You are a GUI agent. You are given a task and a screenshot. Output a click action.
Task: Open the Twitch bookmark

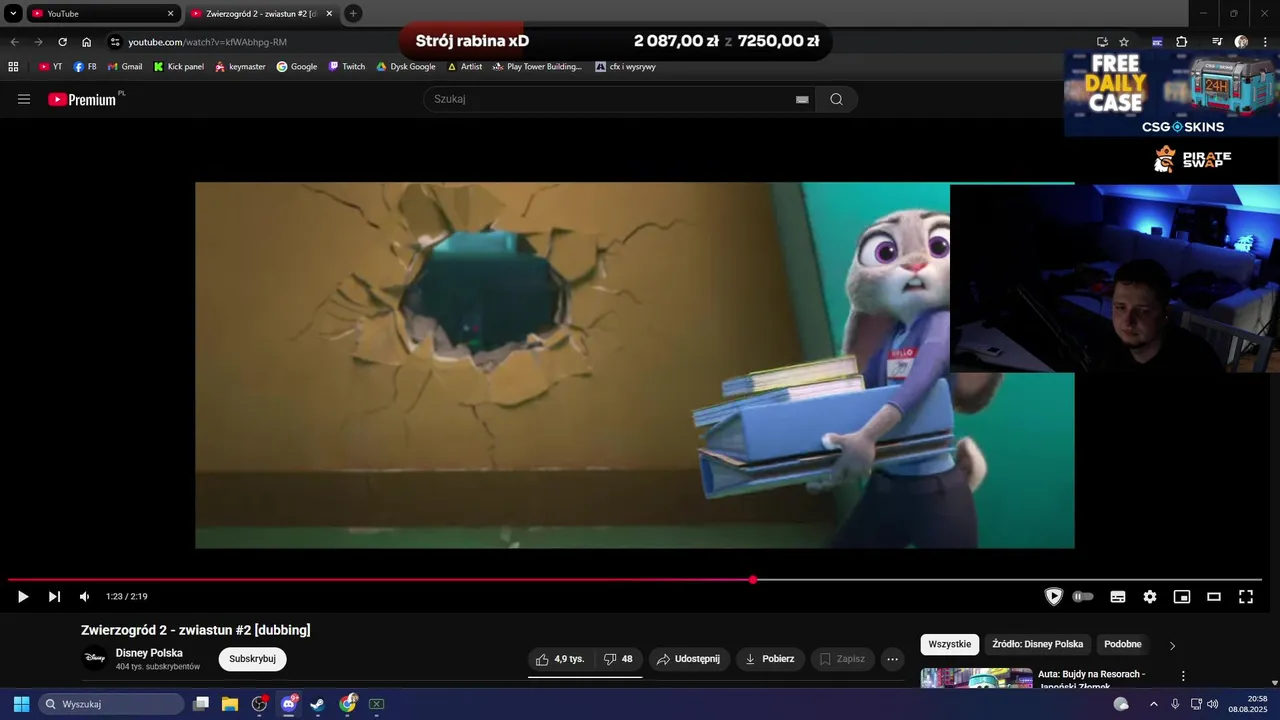pyautogui.click(x=347, y=67)
